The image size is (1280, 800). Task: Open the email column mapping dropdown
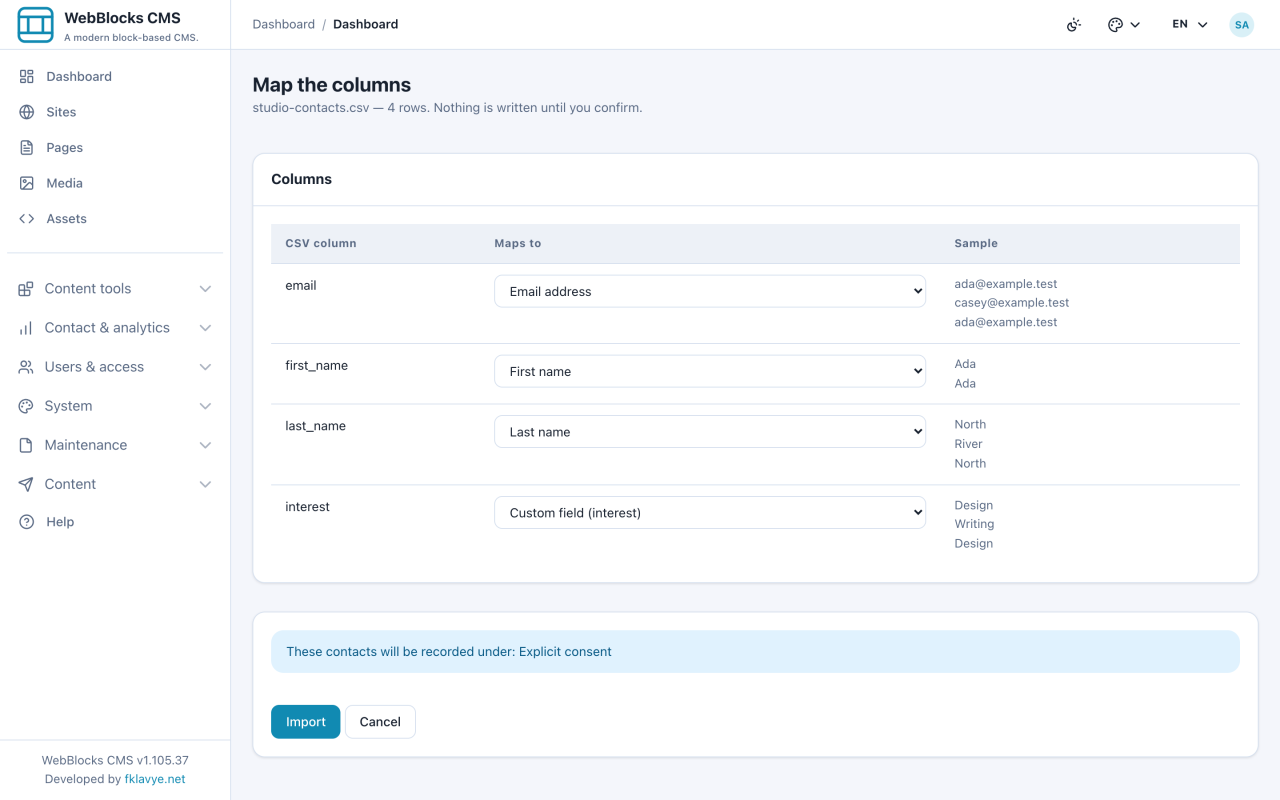(710, 291)
